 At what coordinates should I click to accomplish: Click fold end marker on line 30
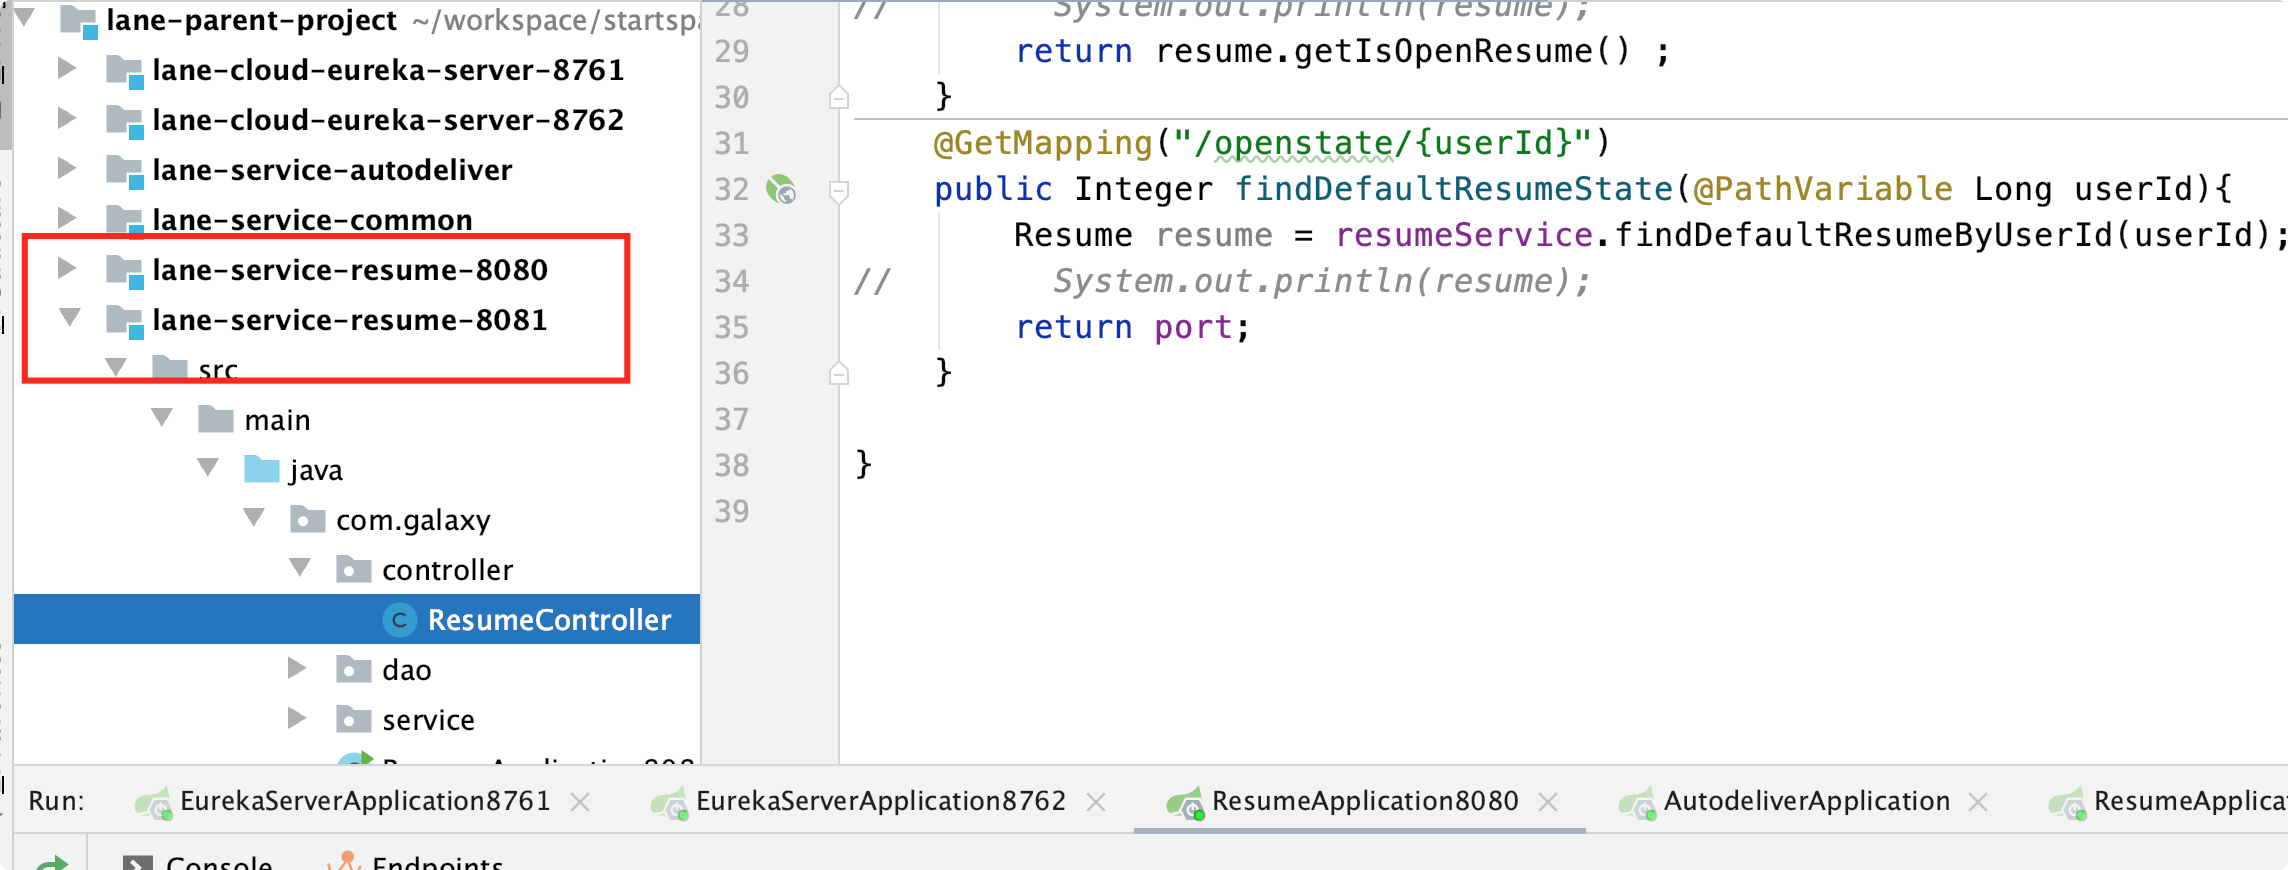click(839, 97)
